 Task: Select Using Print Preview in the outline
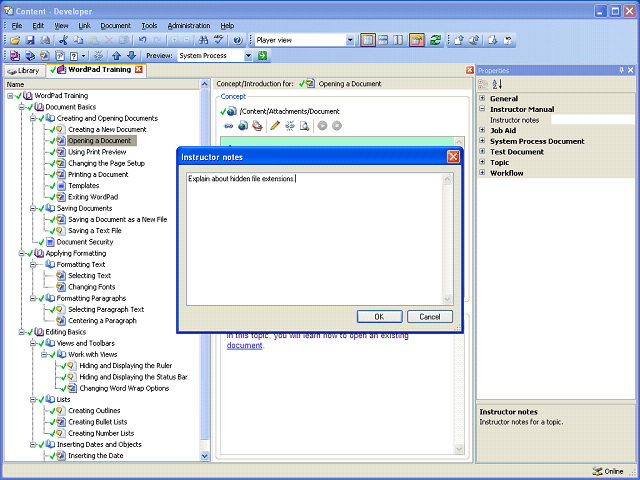[97, 152]
